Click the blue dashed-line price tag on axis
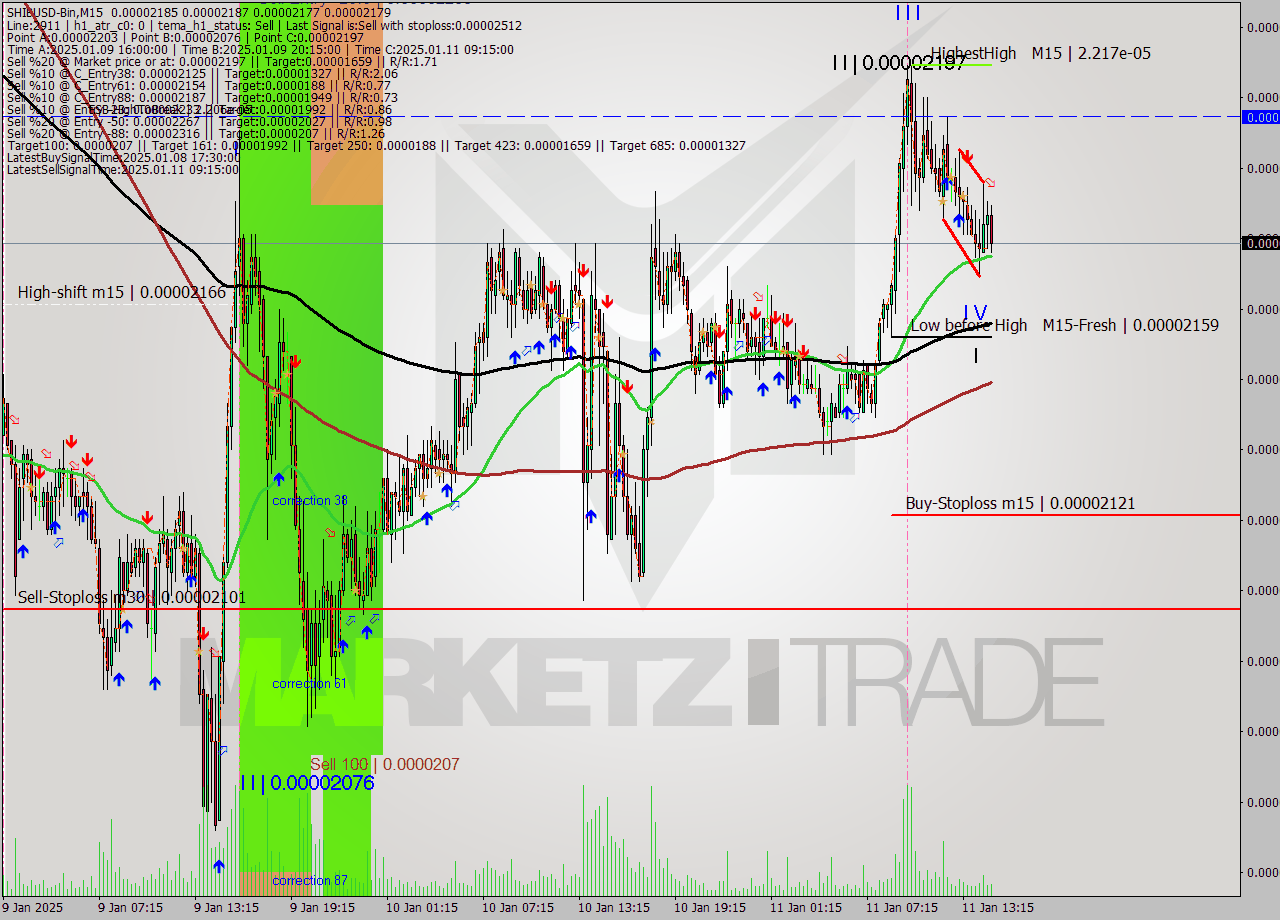This screenshot has height=920, width=1280. click(1260, 117)
